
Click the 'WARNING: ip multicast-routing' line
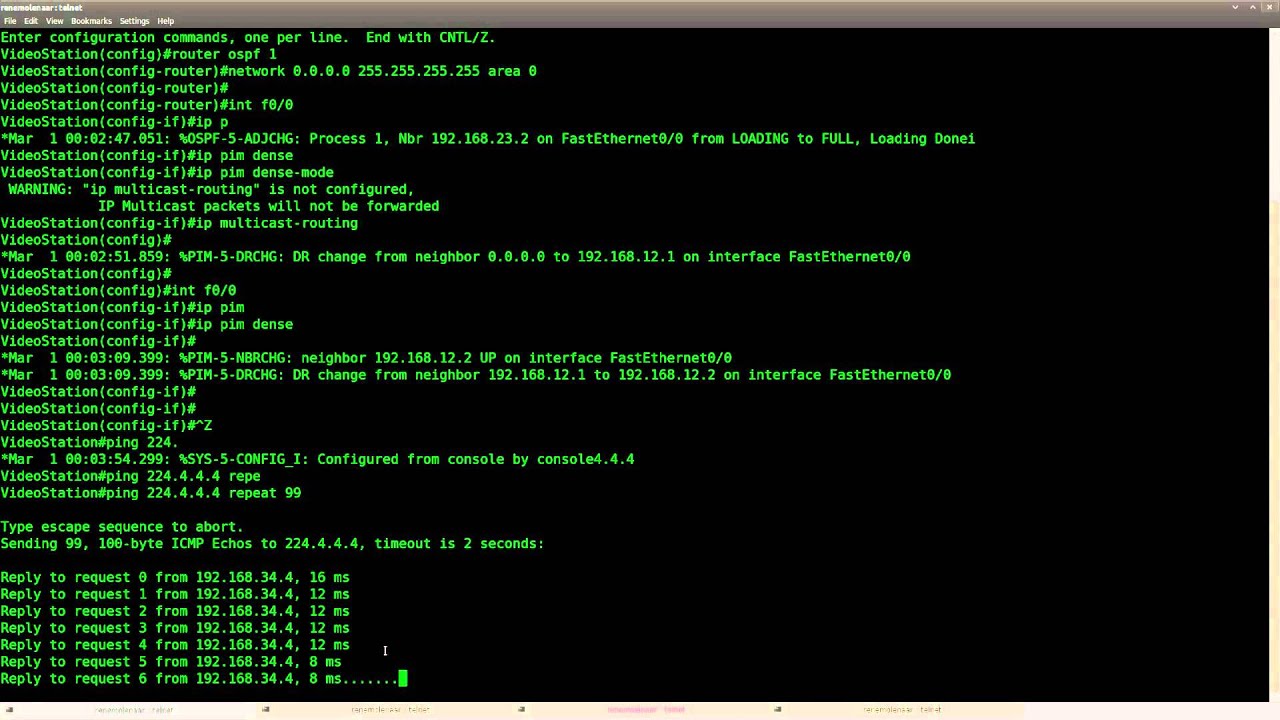tap(210, 189)
